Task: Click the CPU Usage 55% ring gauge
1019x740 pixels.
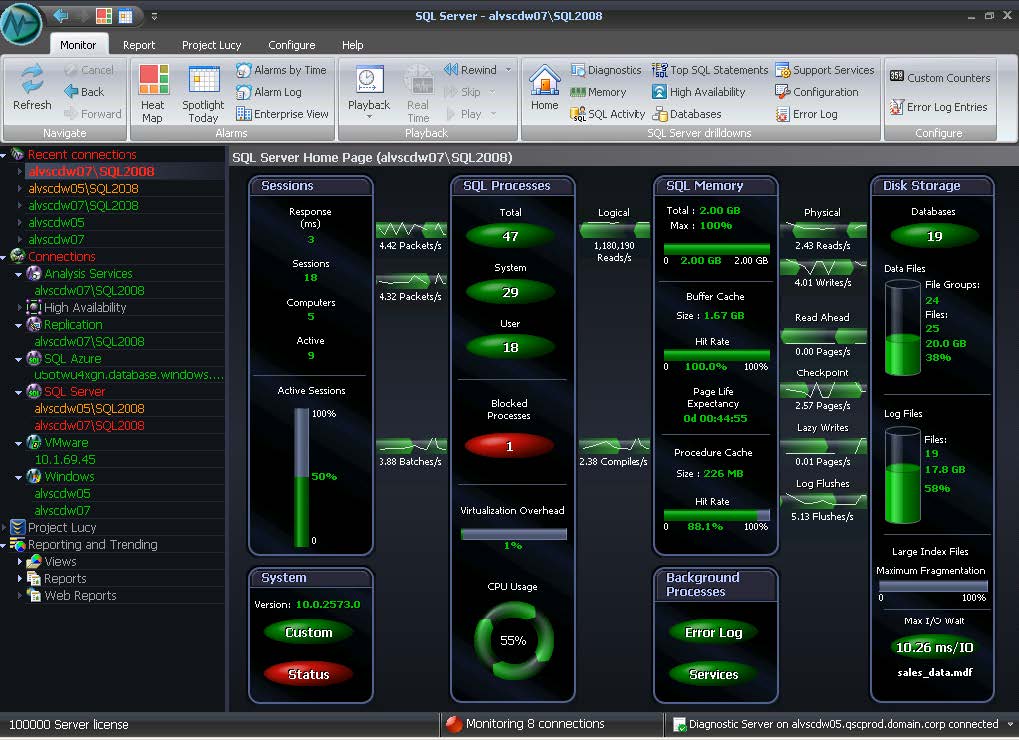Action: [513, 641]
